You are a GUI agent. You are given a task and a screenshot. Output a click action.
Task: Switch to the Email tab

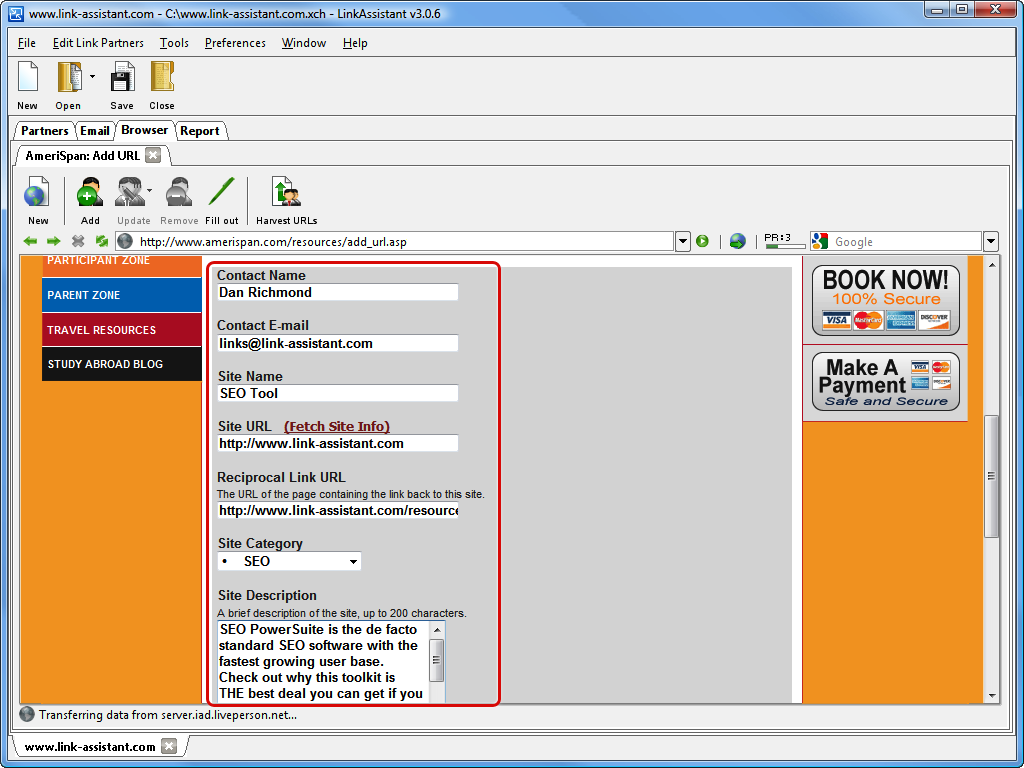[x=95, y=131]
